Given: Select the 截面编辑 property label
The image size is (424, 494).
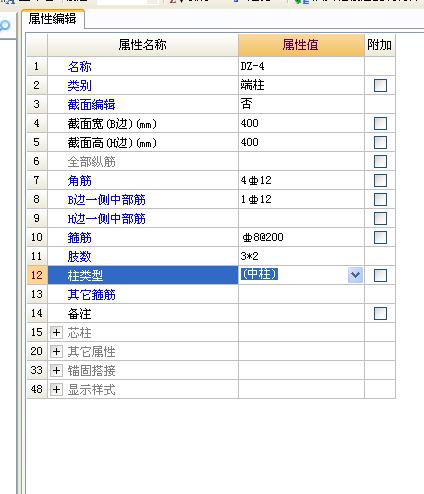Looking at the screenshot, I should [x=91, y=105].
